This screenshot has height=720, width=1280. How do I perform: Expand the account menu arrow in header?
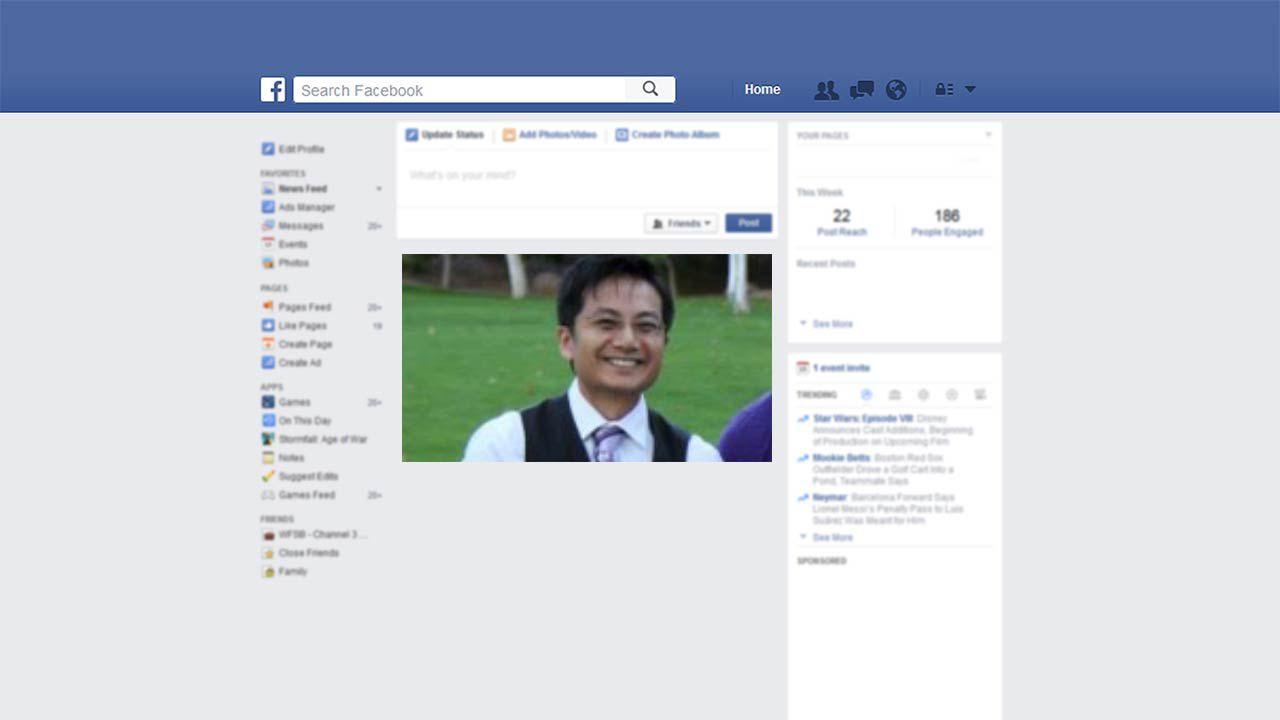[x=970, y=90]
